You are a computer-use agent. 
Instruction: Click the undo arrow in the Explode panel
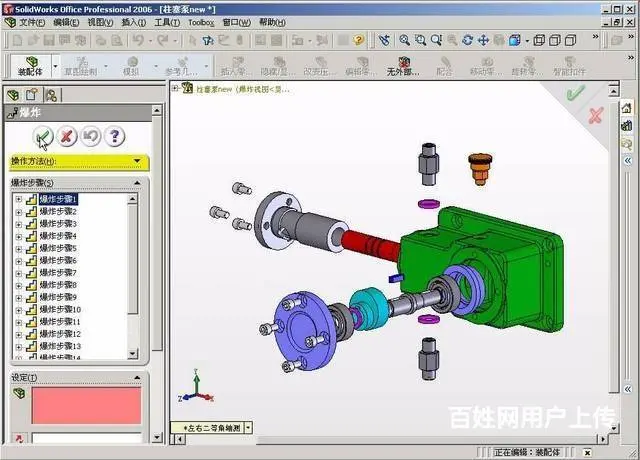(90, 136)
